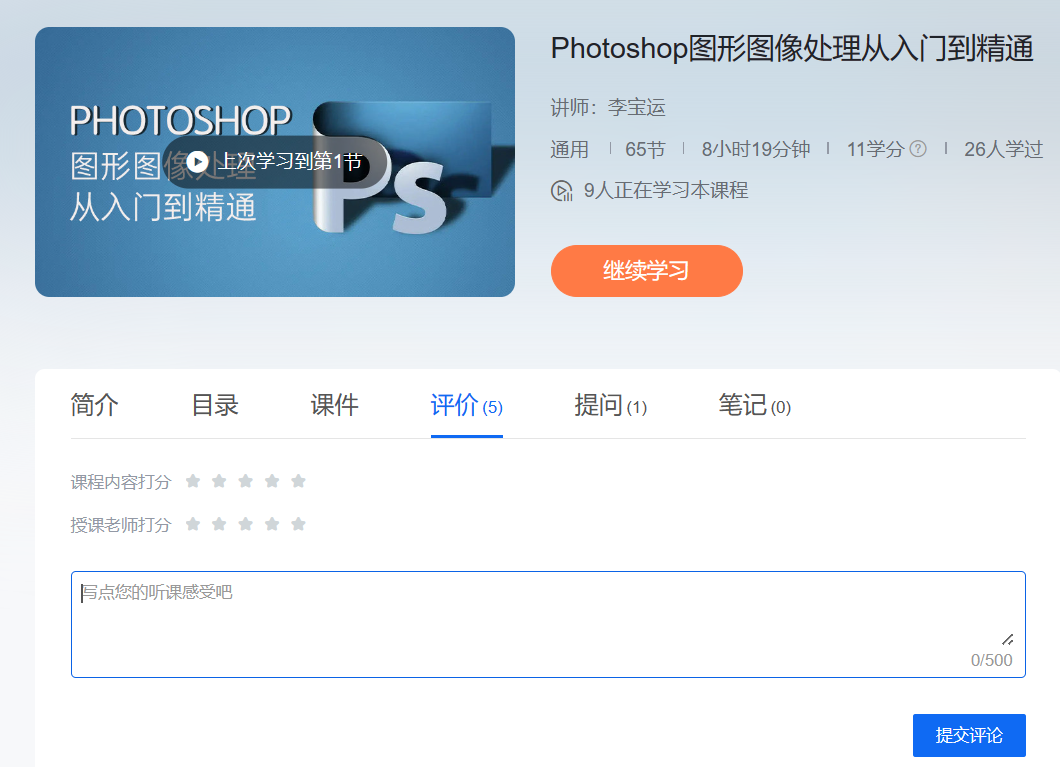
Task: Give the teacher a five-star rating
Action: click(x=298, y=524)
